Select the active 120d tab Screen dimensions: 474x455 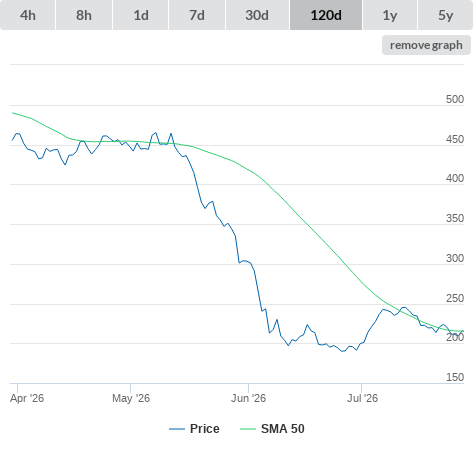coord(326,15)
